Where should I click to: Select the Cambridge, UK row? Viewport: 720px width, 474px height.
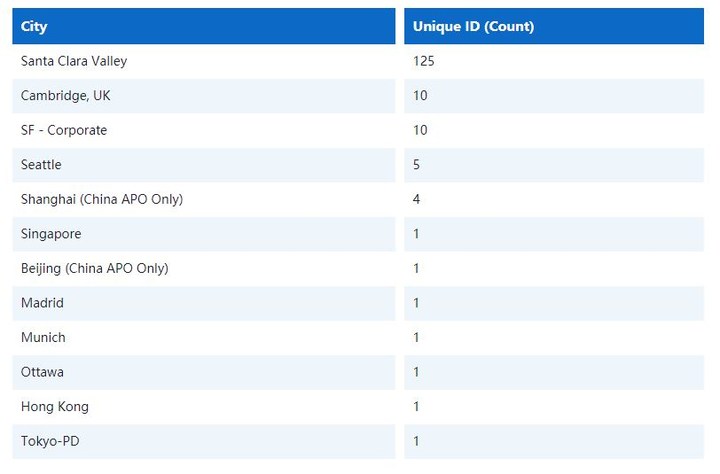click(x=358, y=96)
